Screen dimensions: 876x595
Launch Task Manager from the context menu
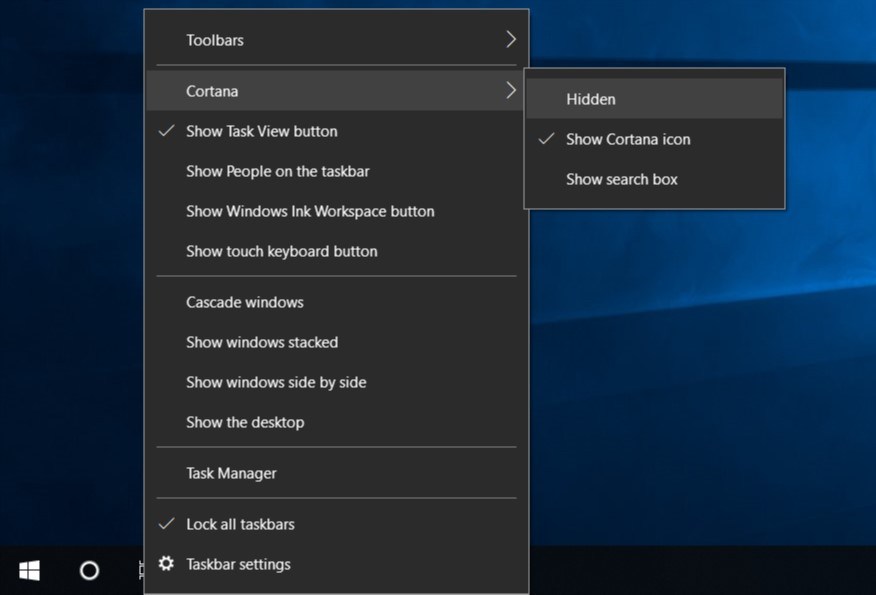(x=231, y=473)
